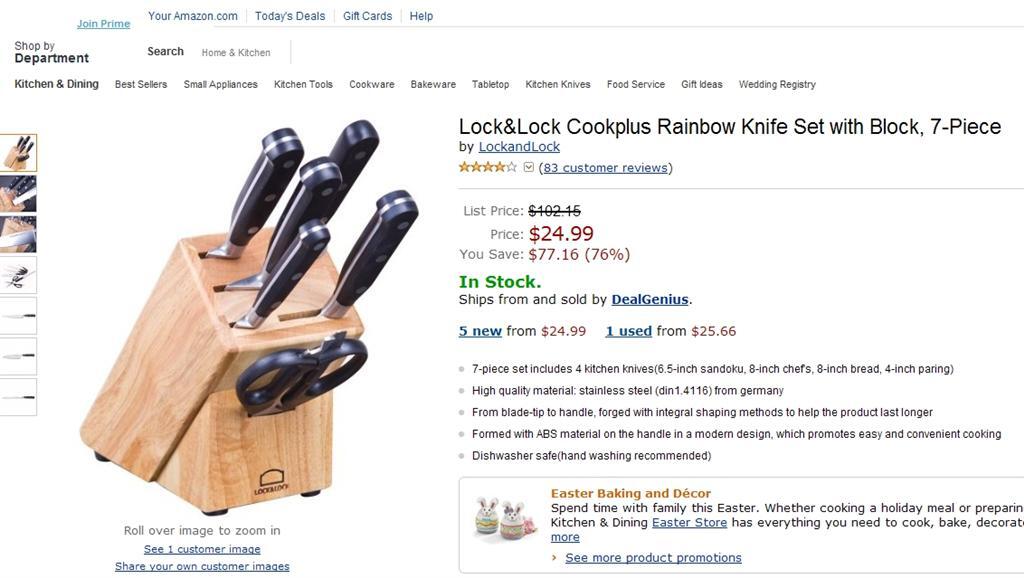This screenshot has height=578, width=1024.
Task: Click See 1 customer image
Action: click(201, 548)
